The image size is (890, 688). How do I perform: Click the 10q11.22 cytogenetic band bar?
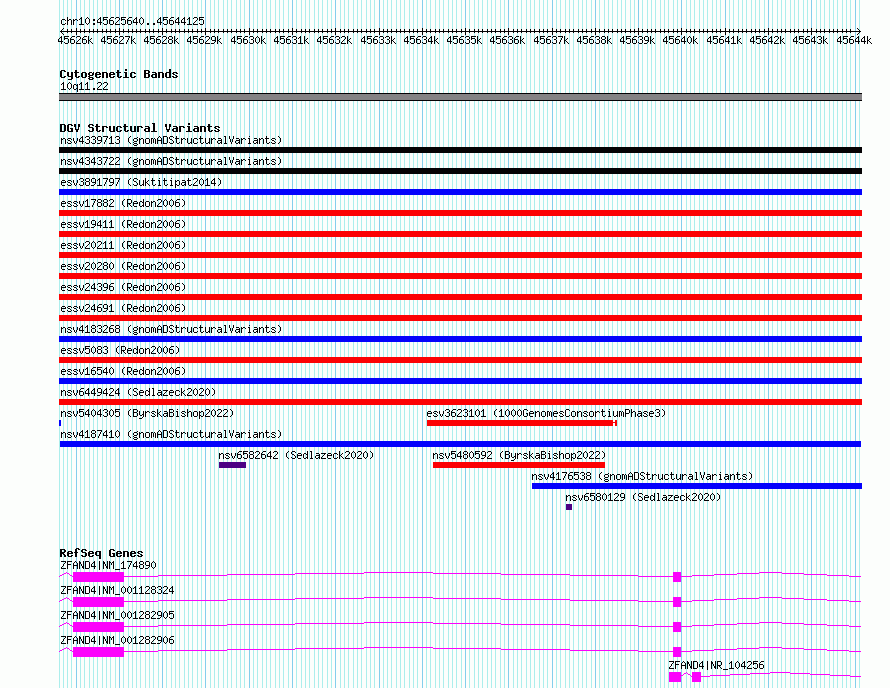pyautogui.click(x=460, y=97)
